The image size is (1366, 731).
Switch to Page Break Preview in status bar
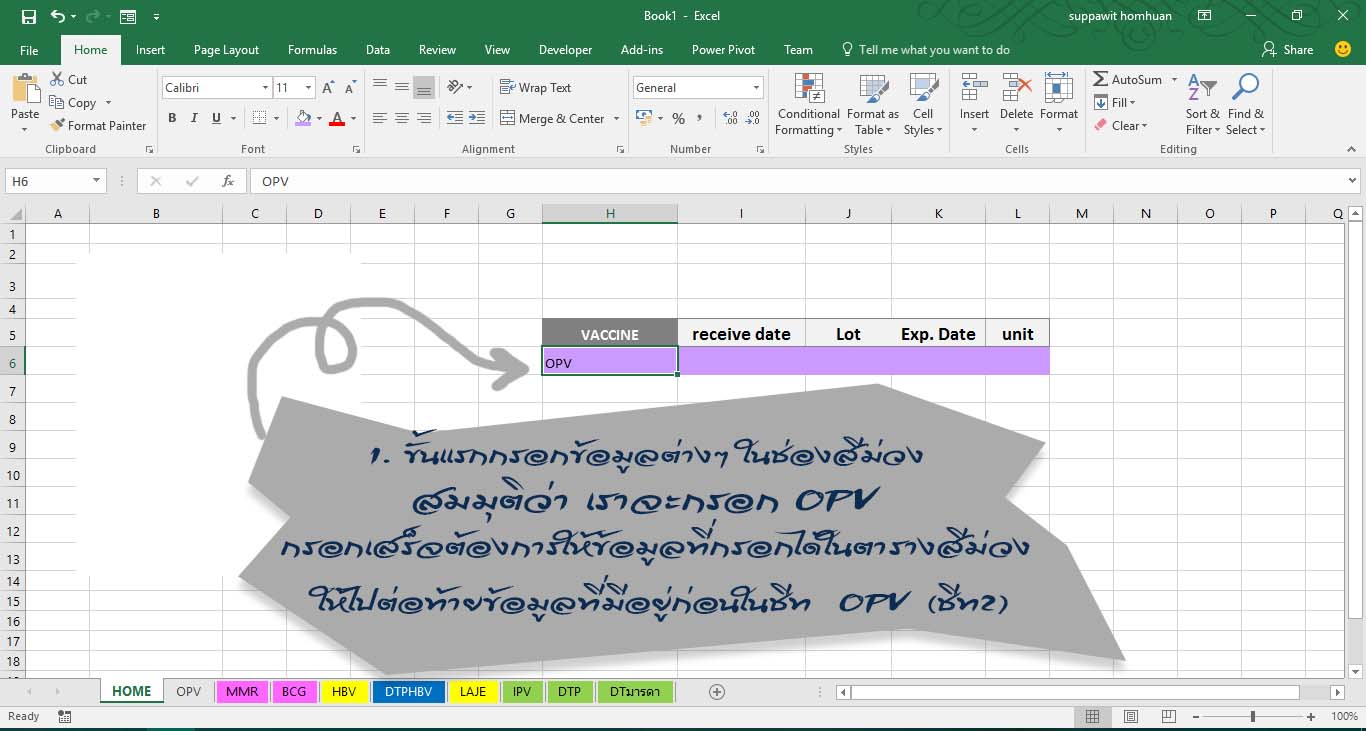coord(1169,717)
